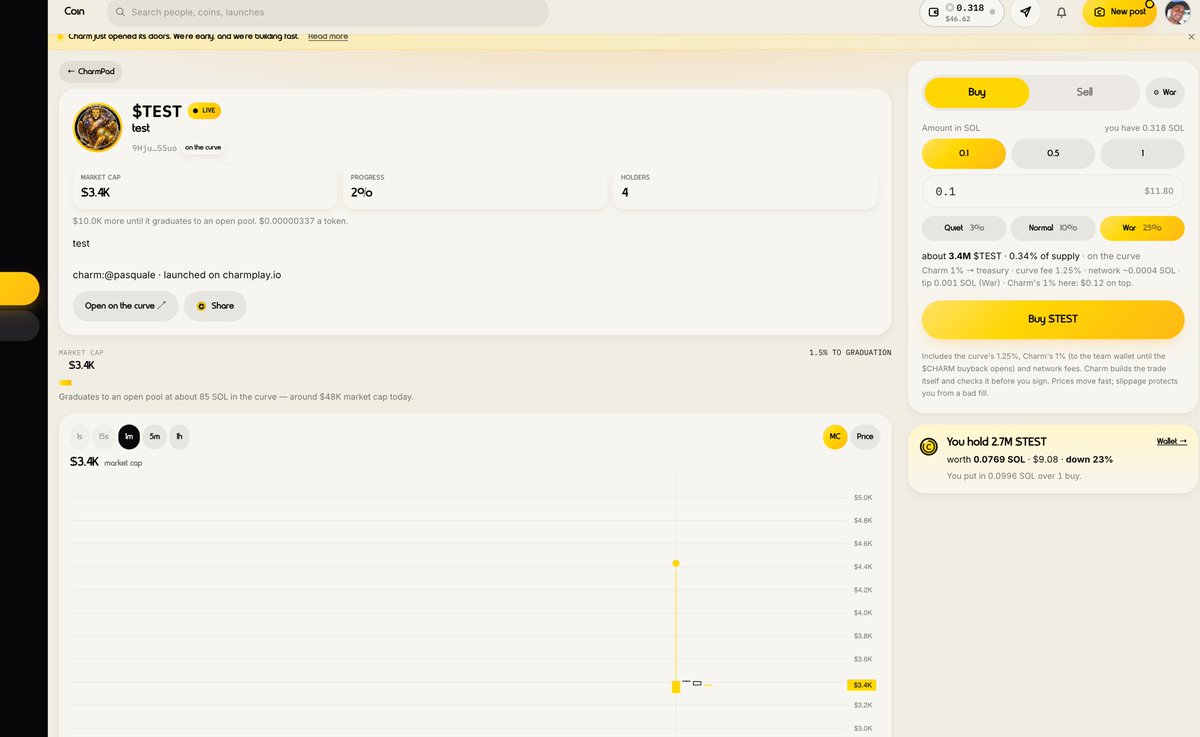Click the MARKET CAP $3.4K stat card
The image size is (1200, 737).
point(204,187)
